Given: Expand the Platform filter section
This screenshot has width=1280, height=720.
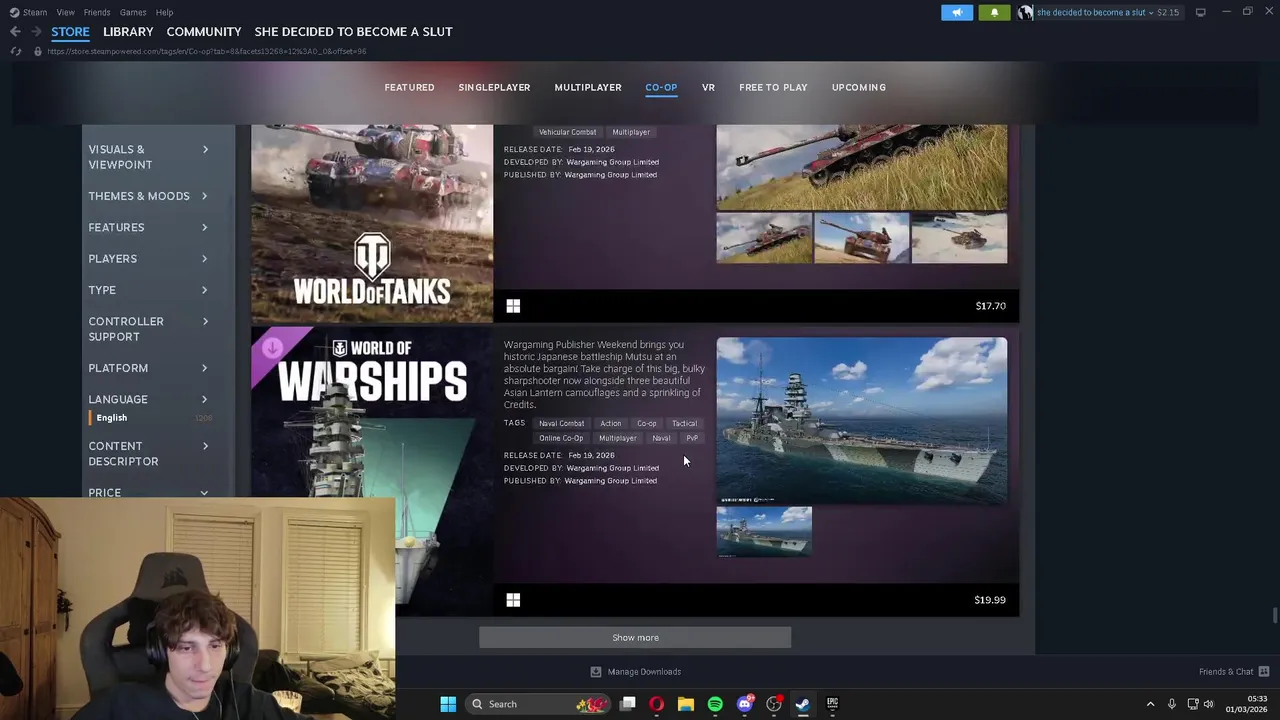Looking at the screenshot, I should (149, 368).
